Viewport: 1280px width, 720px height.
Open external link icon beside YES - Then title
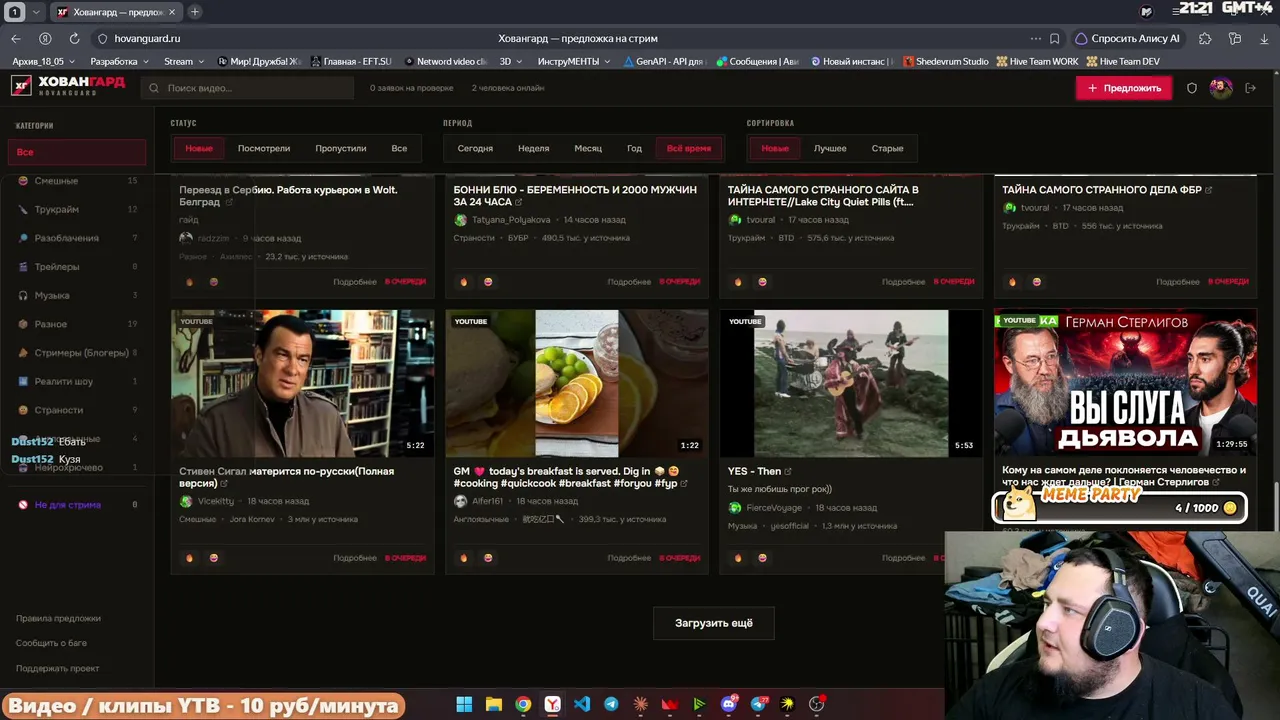(x=788, y=472)
